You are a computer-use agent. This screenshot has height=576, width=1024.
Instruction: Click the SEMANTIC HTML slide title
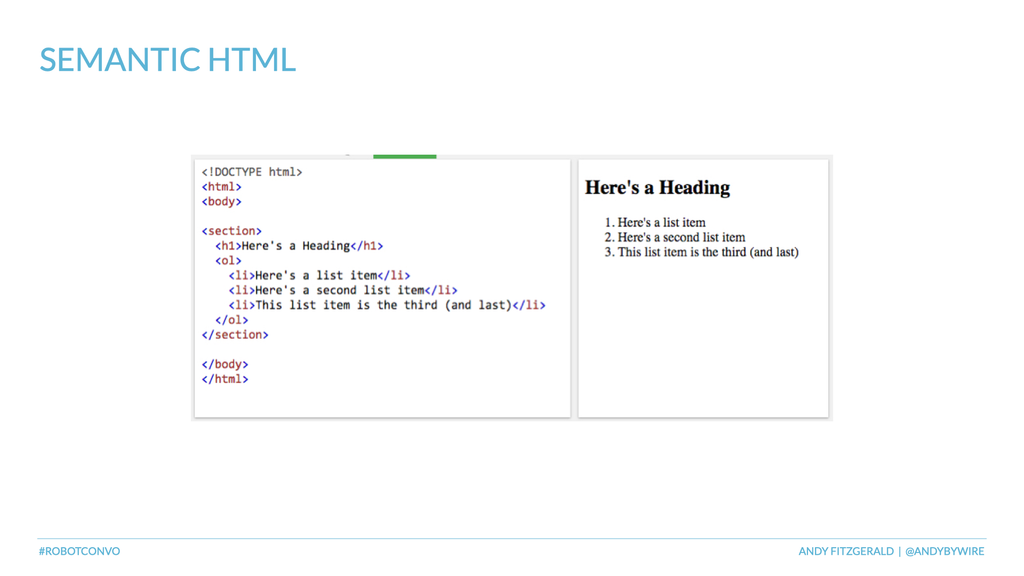click(x=167, y=59)
